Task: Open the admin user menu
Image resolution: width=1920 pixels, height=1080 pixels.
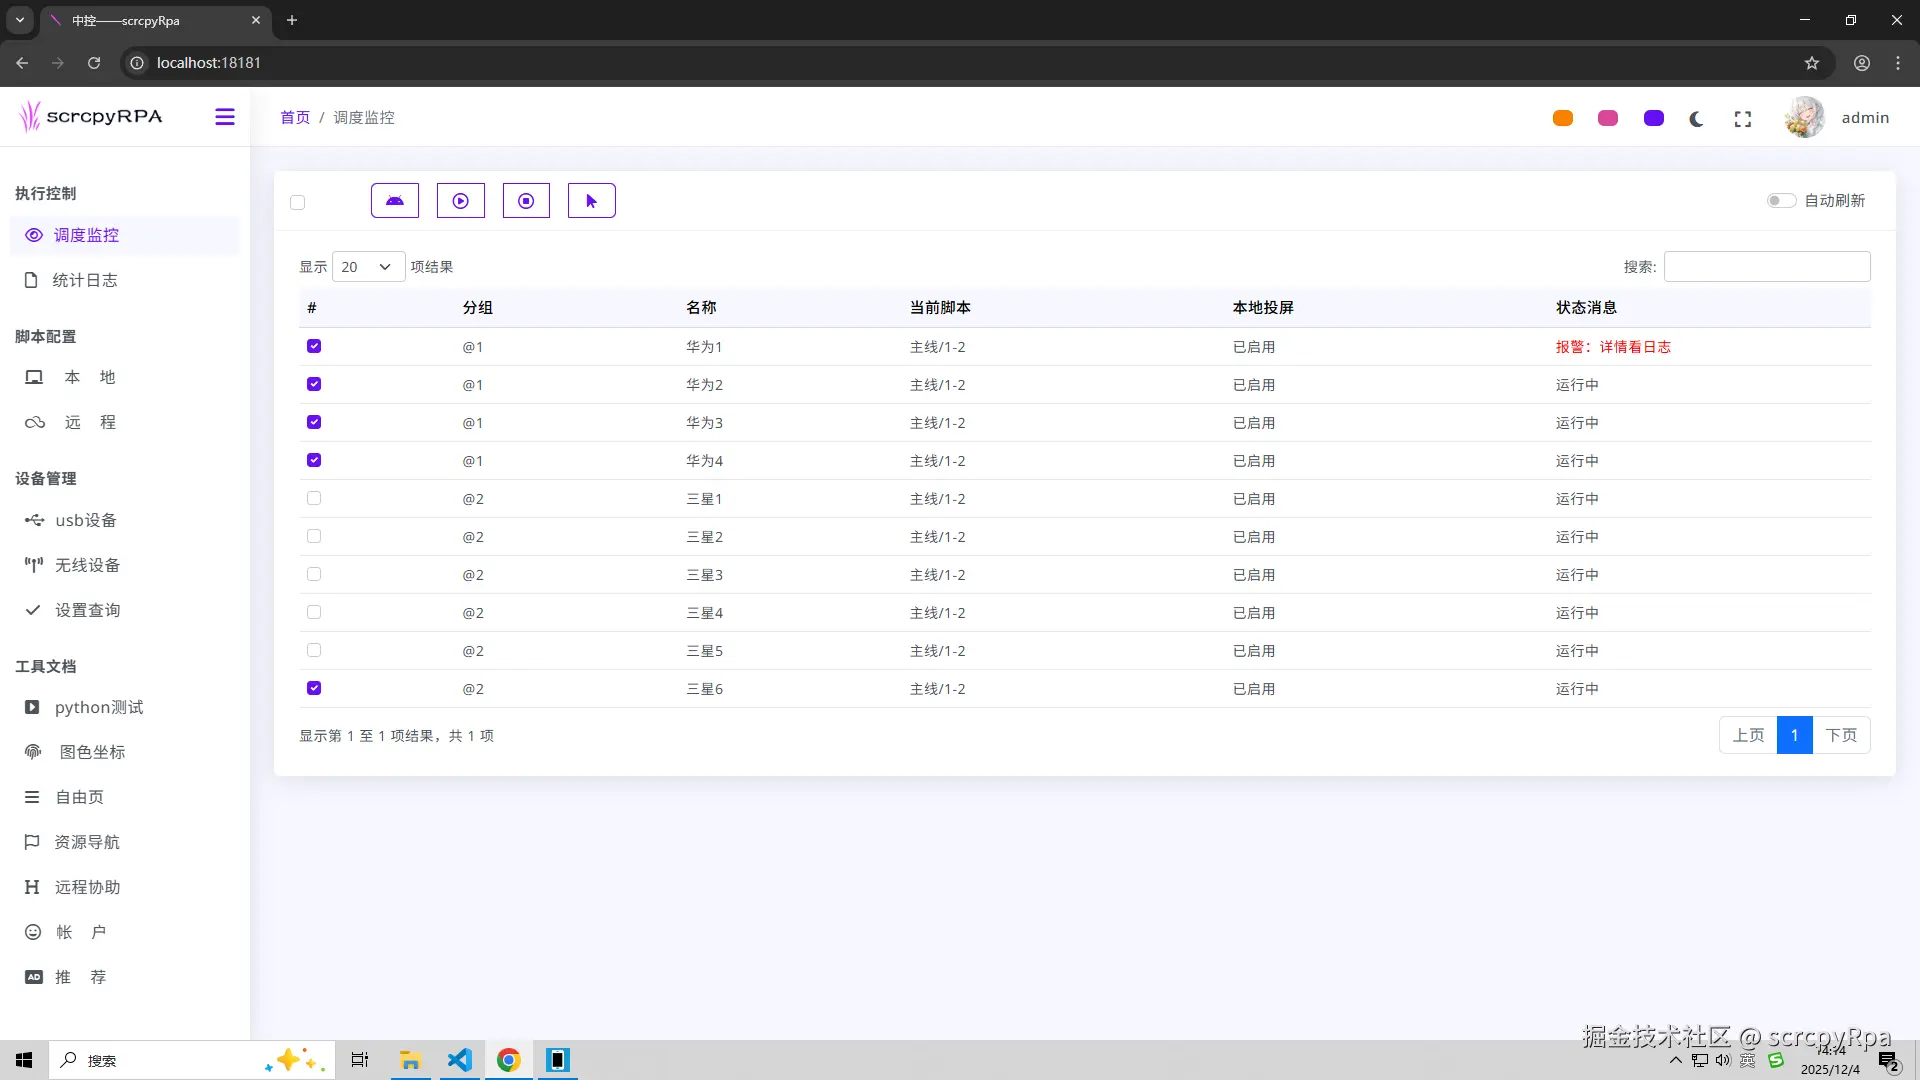Action: coord(1865,118)
